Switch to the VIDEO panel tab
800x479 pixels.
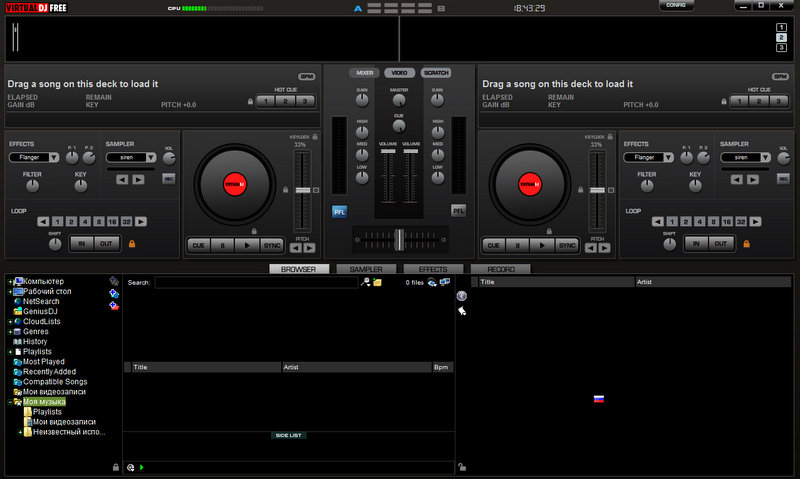coord(399,73)
